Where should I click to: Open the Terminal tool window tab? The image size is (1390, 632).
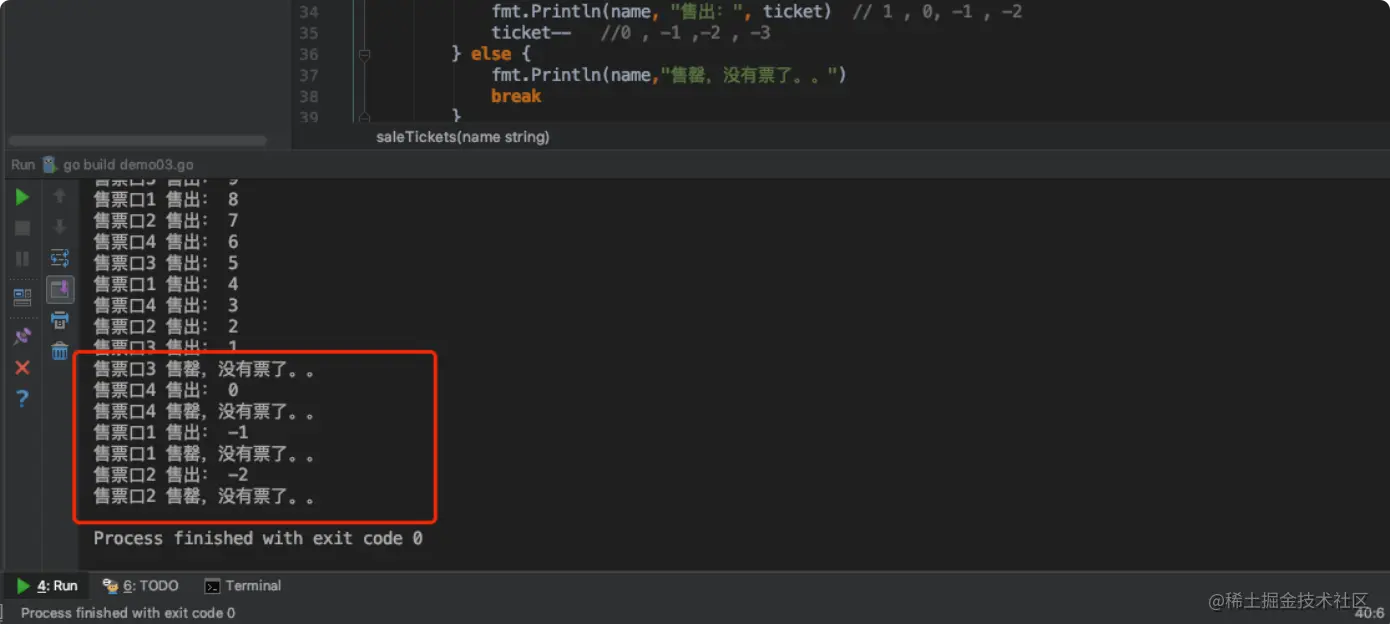click(x=243, y=586)
